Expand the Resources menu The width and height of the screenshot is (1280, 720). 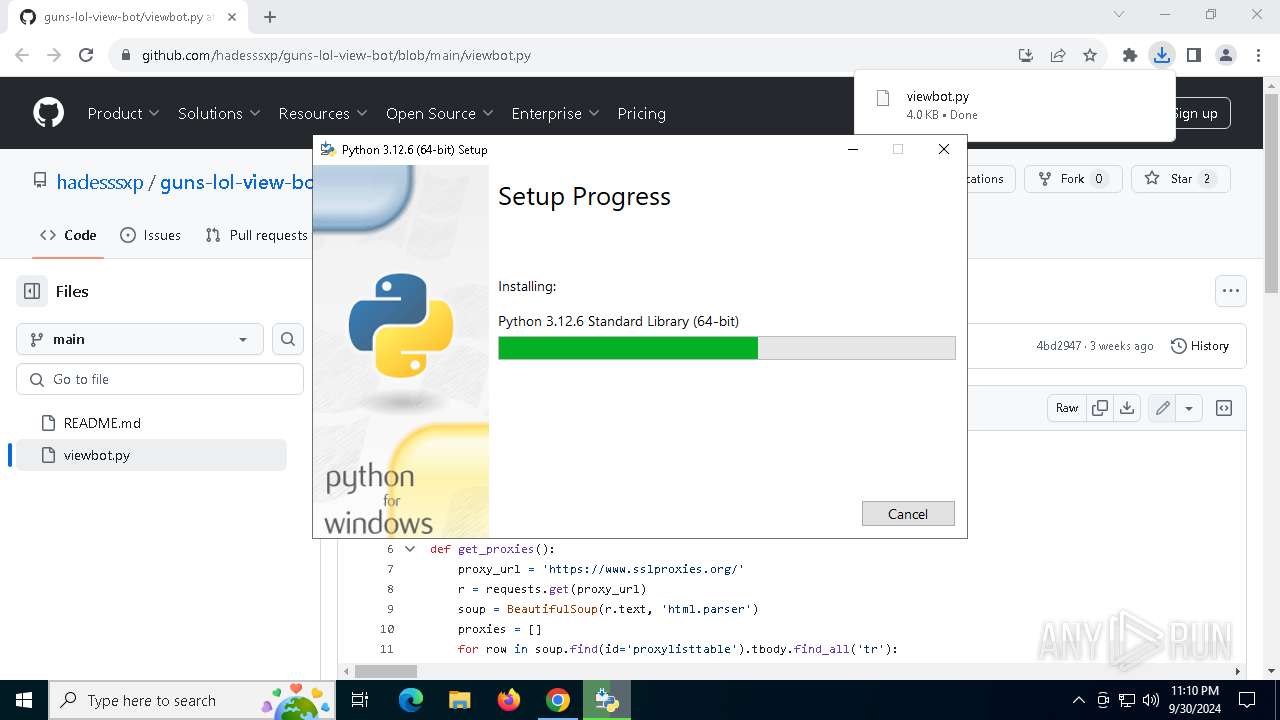click(323, 113)
